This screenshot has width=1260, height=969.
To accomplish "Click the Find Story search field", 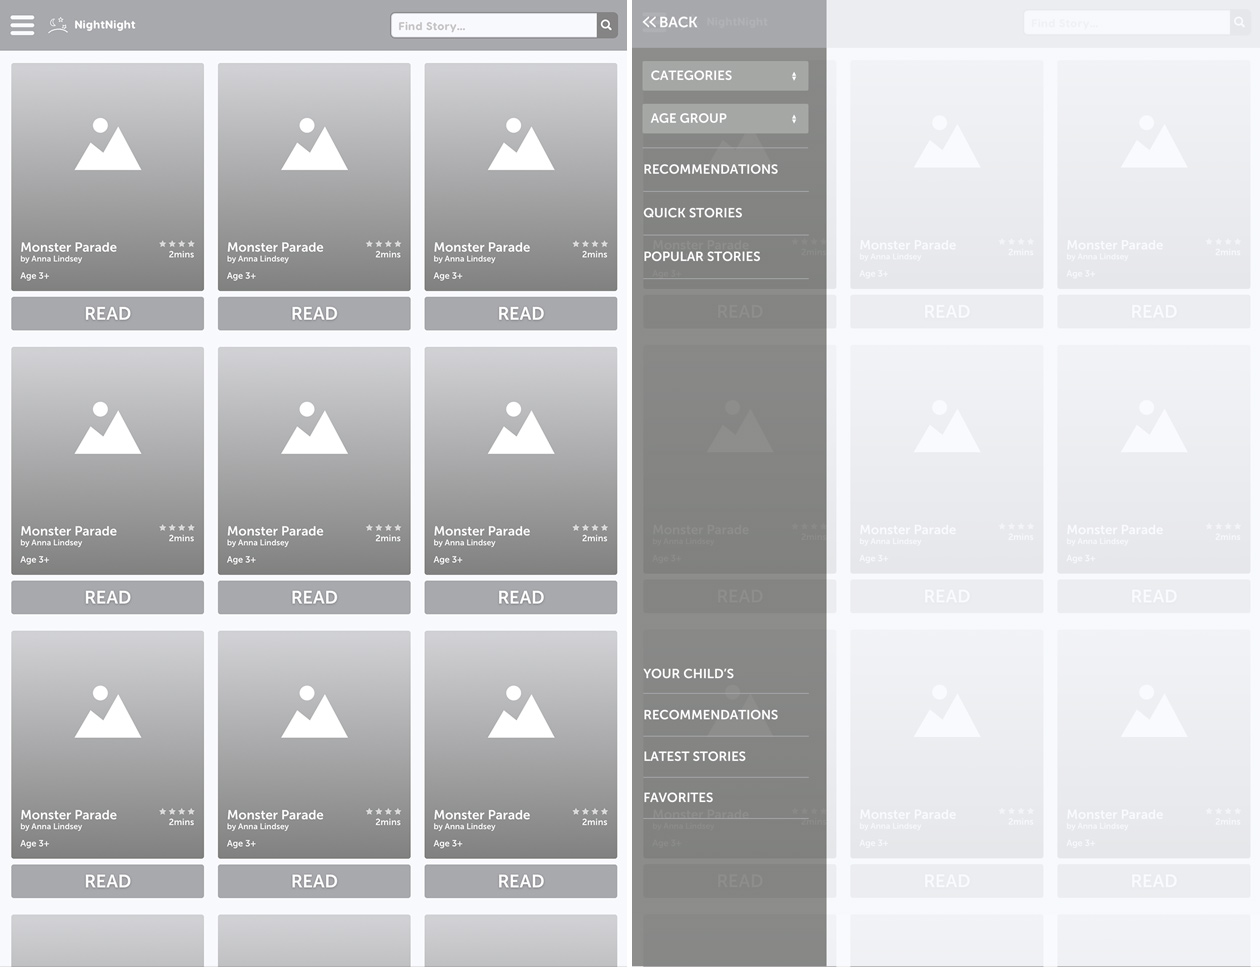I will point(493,25).
